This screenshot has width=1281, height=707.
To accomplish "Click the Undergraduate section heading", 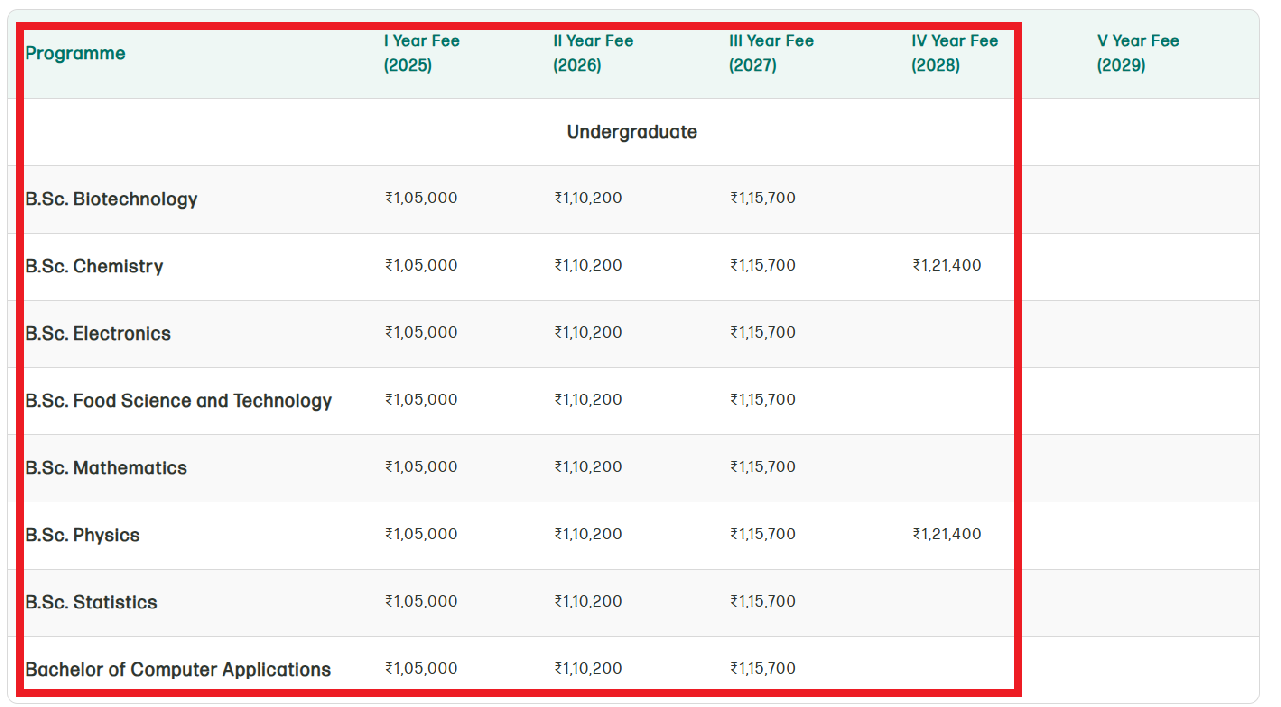I will click(x=634, y=131).
